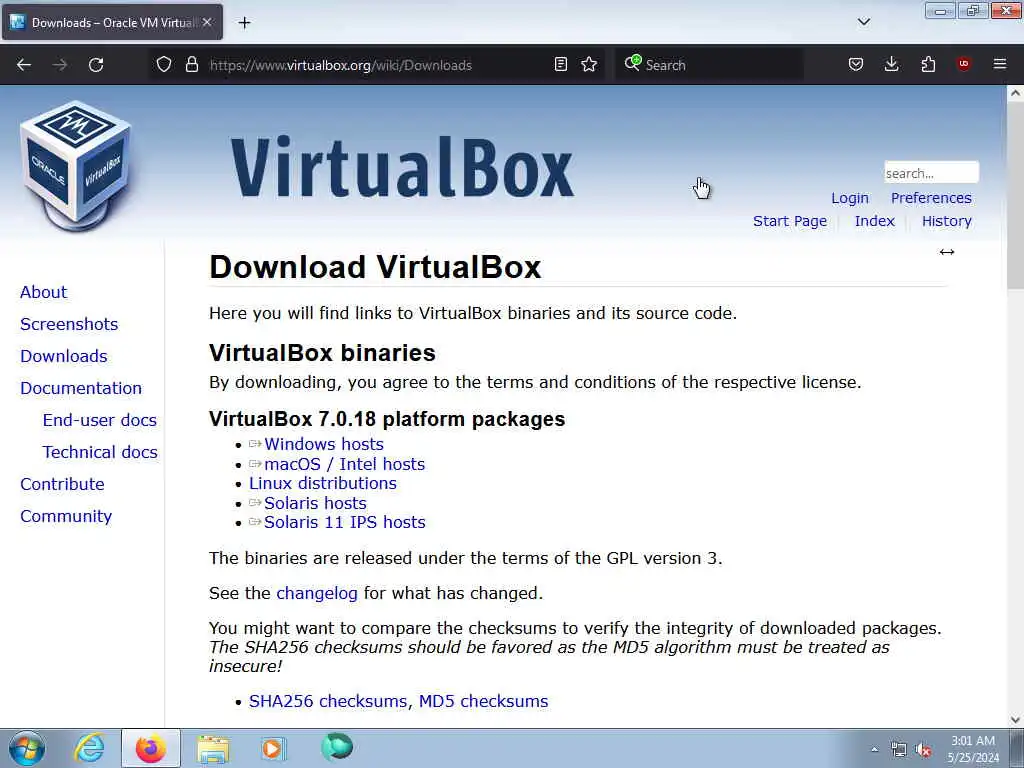Click the site search... field
Image resolution: width=1024 pixels, height=768 pixels.
pos(931,173)
